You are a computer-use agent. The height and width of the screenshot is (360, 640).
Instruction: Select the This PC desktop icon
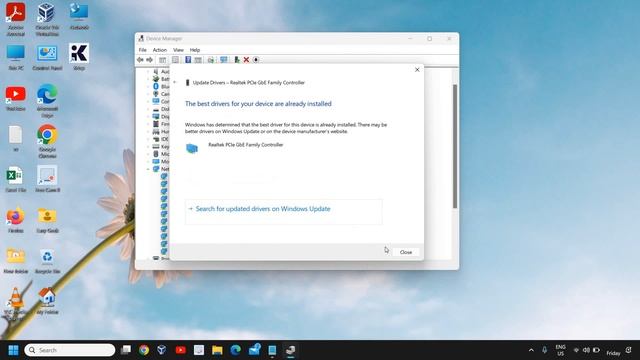16,58
